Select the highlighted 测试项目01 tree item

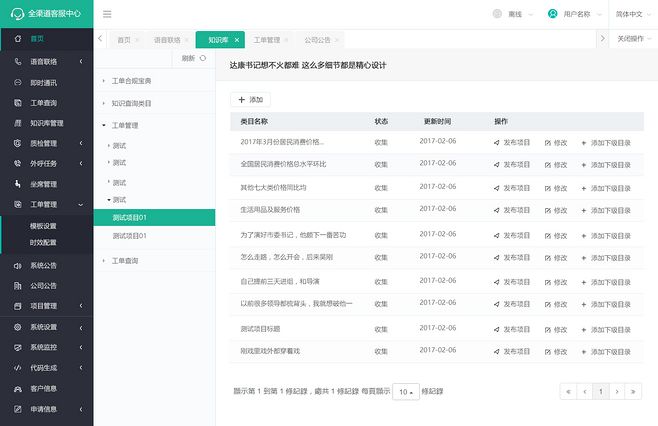(x=154, y=217)
